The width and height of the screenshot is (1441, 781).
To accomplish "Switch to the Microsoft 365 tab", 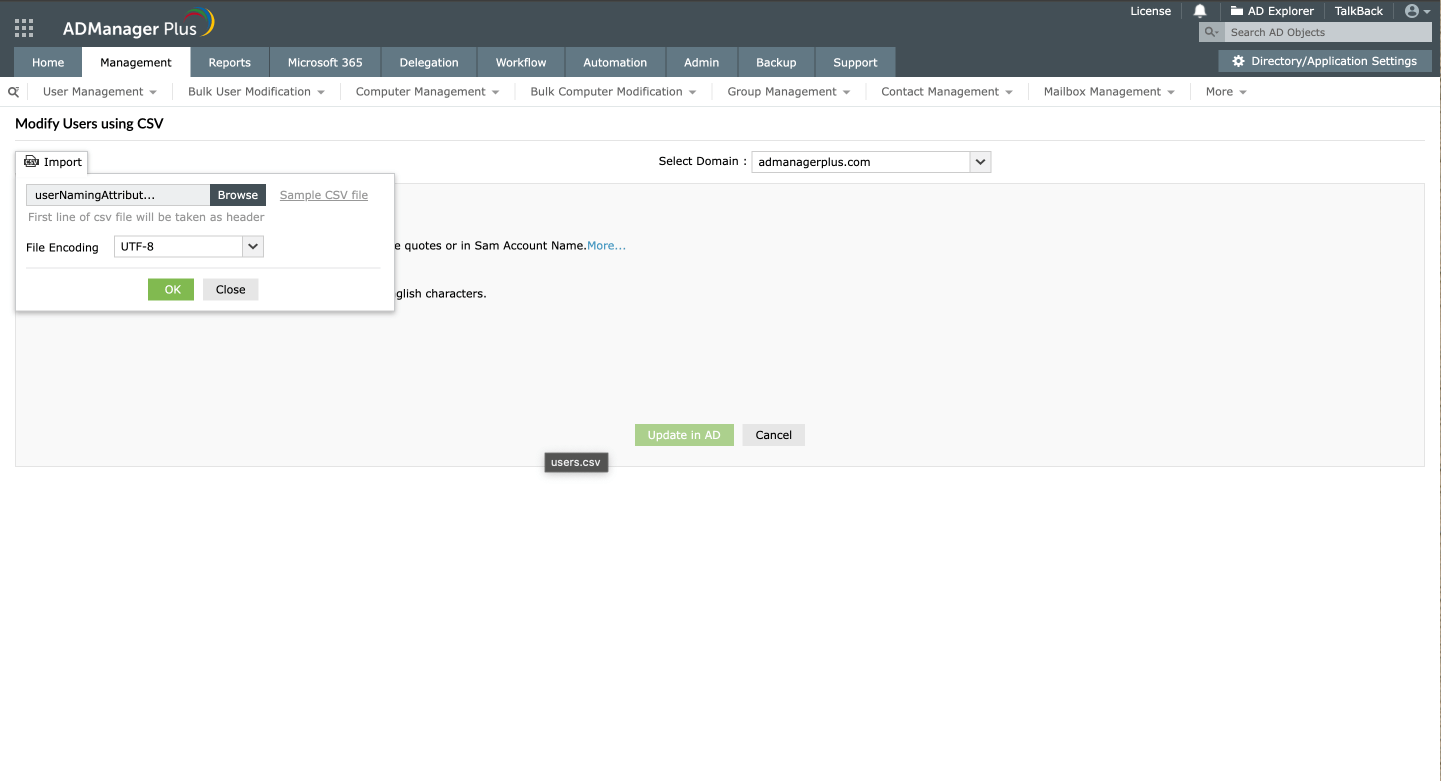I will pos(325,61).
